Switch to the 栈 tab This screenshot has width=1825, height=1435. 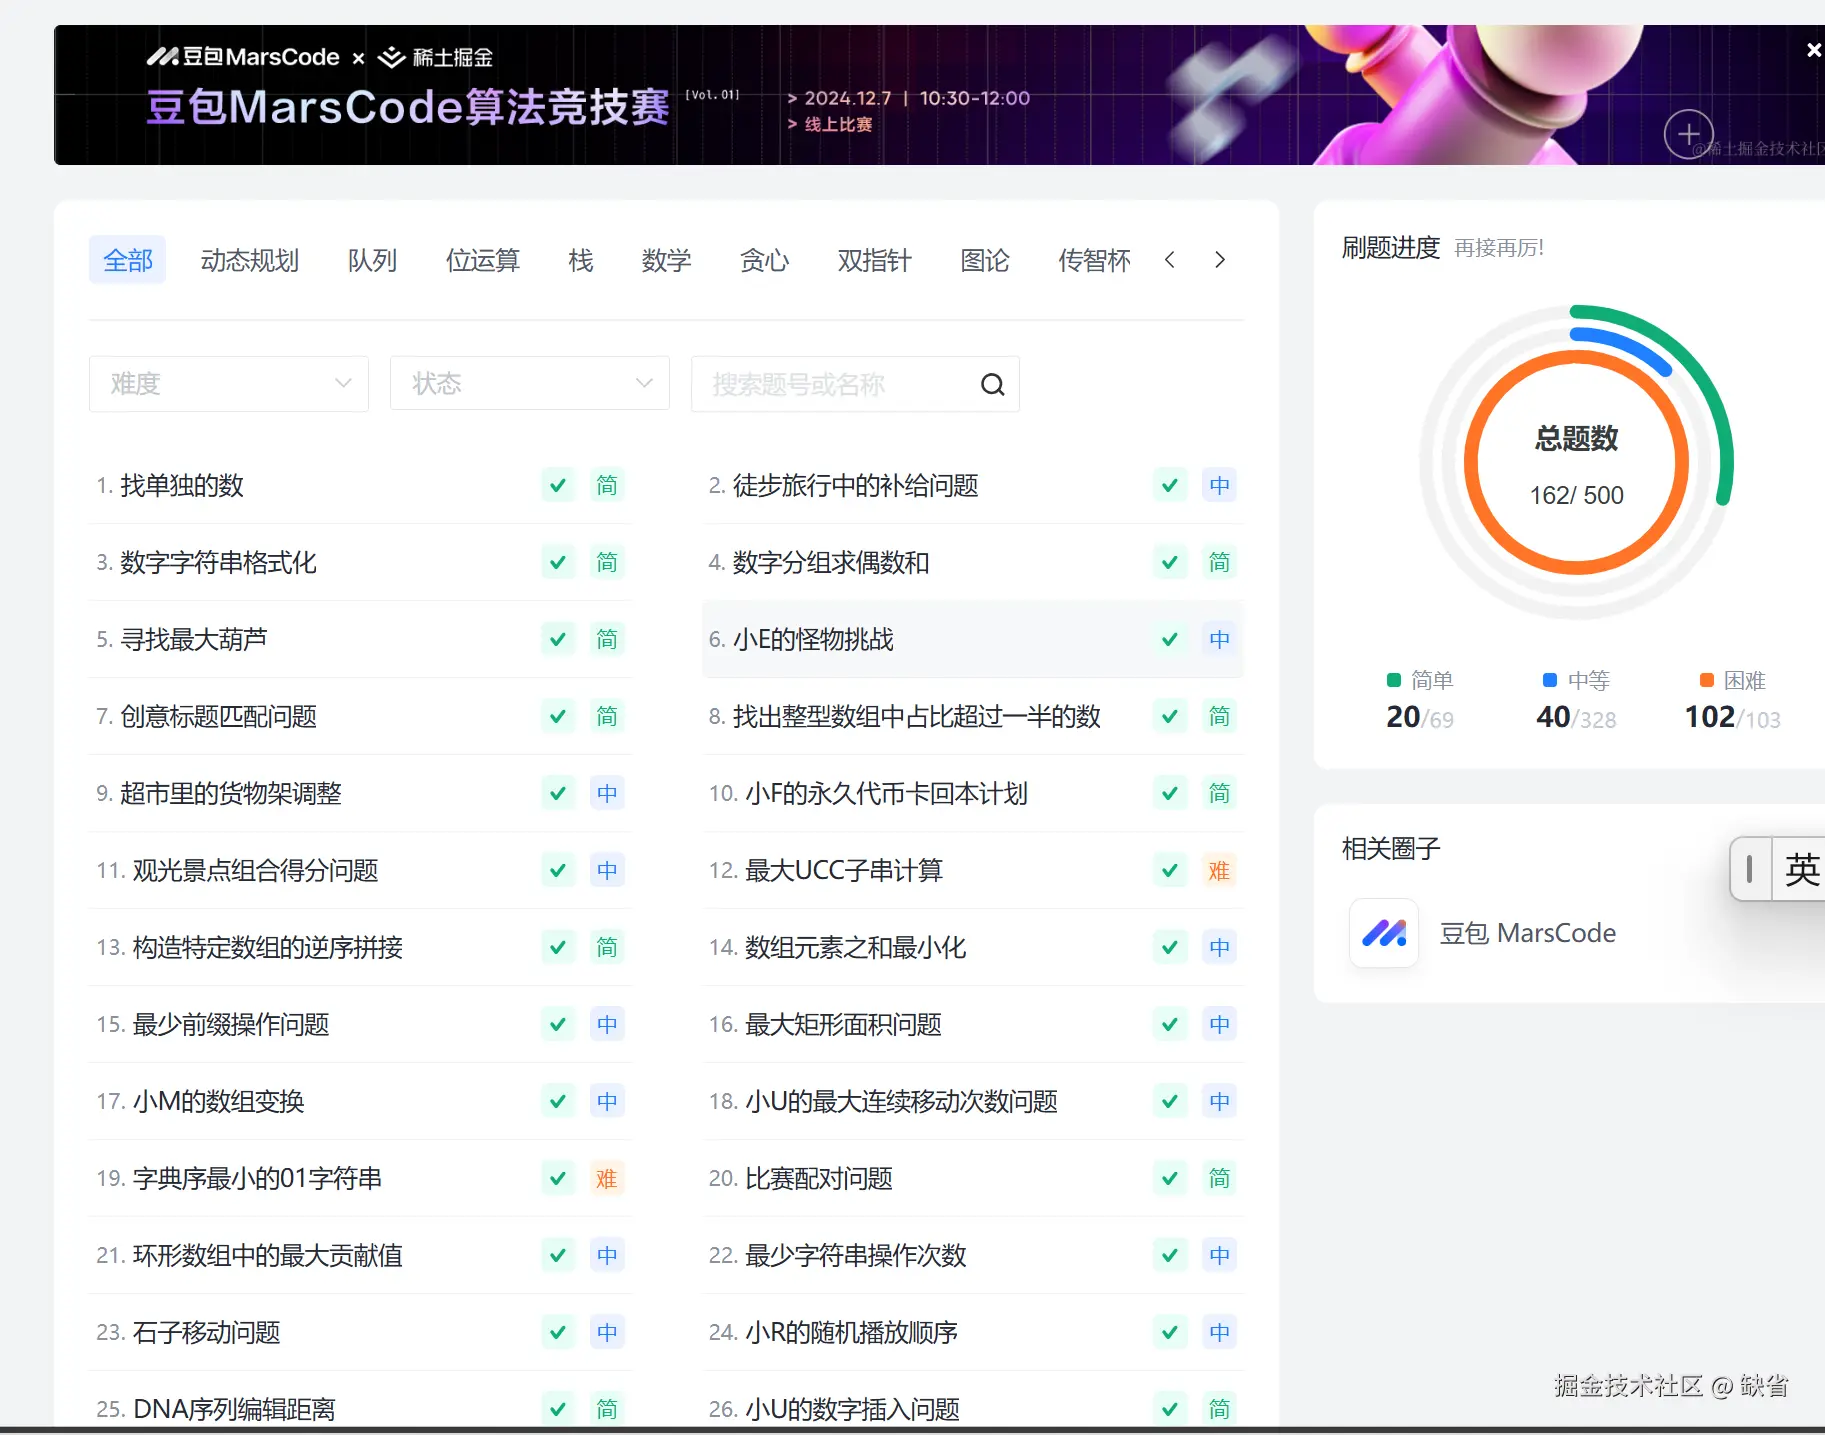[x=581, y=260]
